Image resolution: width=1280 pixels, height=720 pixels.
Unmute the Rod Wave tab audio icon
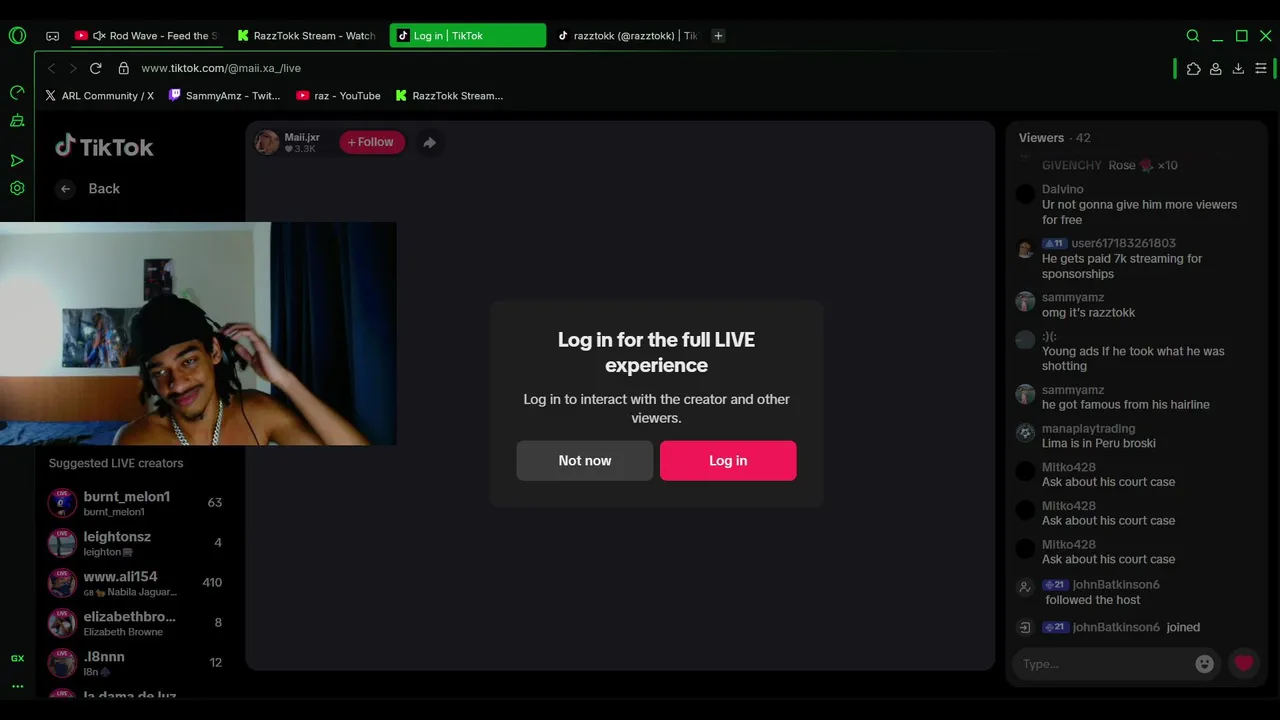click(x=99, y=36)
